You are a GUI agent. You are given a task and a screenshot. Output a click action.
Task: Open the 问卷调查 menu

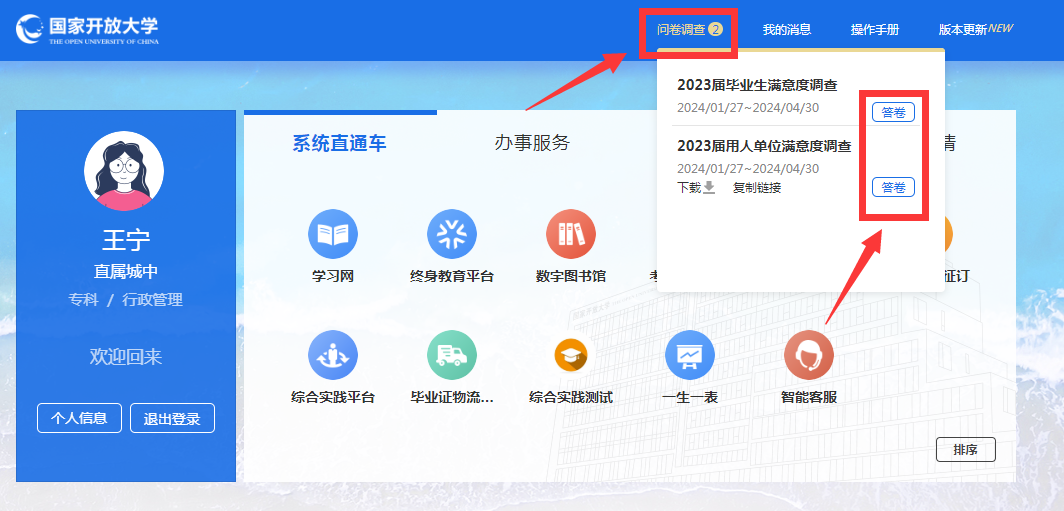(689, 30)
